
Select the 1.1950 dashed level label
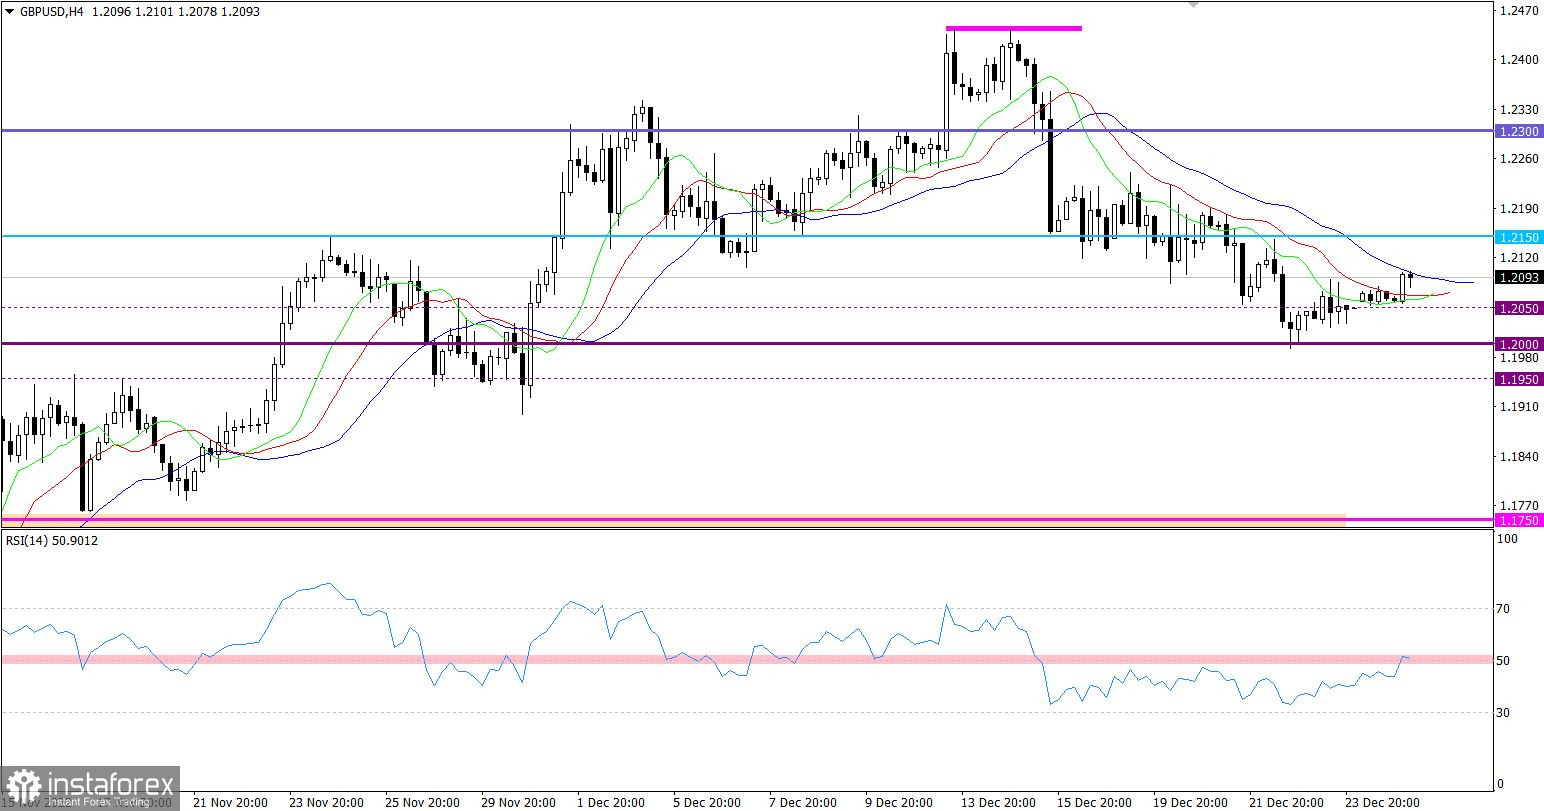coord(1519,379)
